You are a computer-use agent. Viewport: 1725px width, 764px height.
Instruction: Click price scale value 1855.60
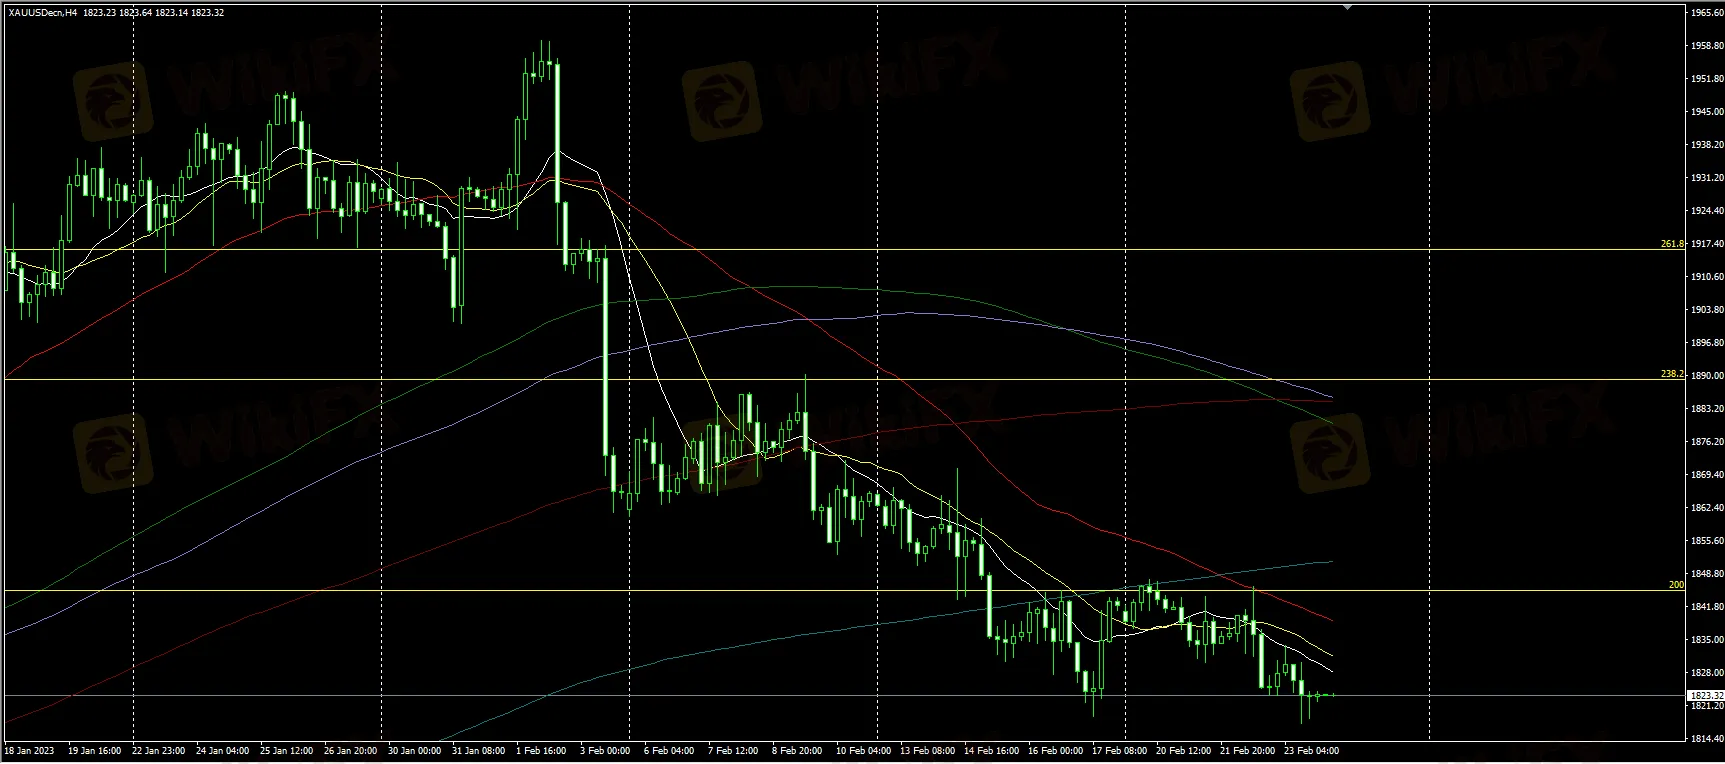click(x=1705, y=540)
